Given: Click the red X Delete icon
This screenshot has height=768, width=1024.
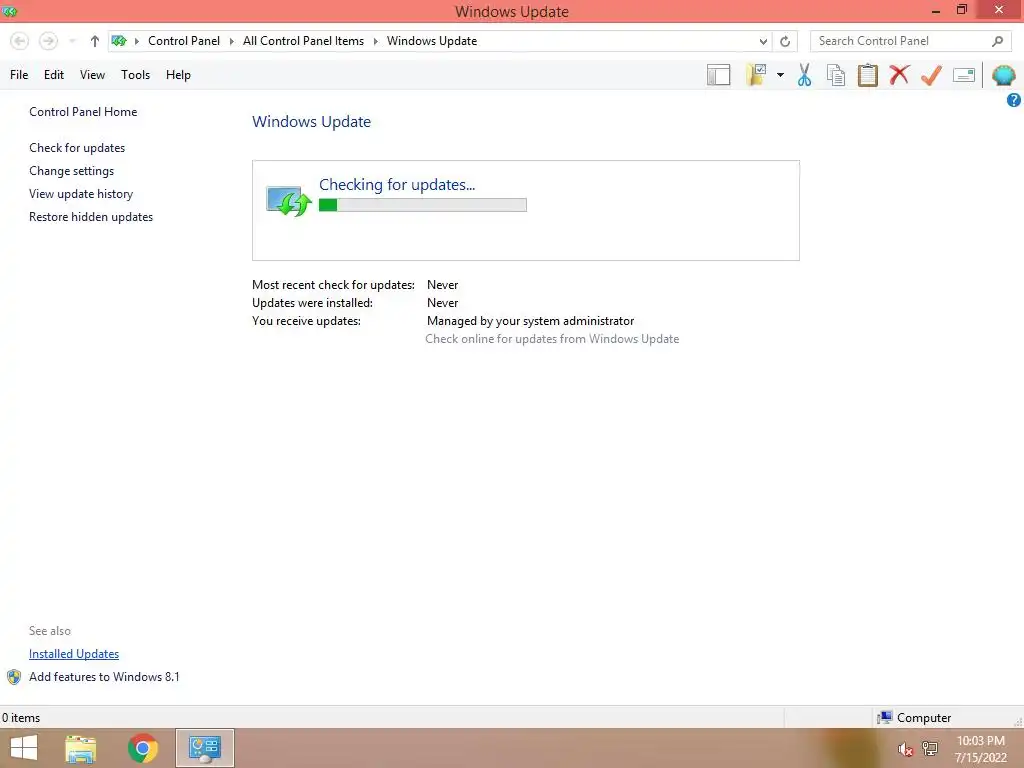Looking at the screenshot, I should pyautogui.click(x=899, y=75).
